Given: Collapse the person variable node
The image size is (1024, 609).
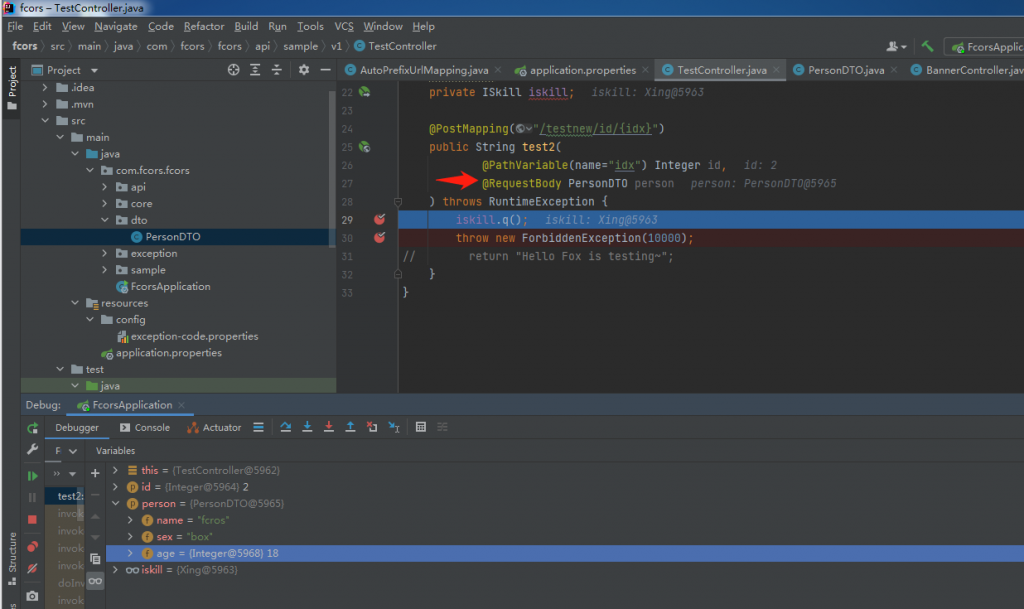Looking at the screenshot, I should tap(116, 503).
